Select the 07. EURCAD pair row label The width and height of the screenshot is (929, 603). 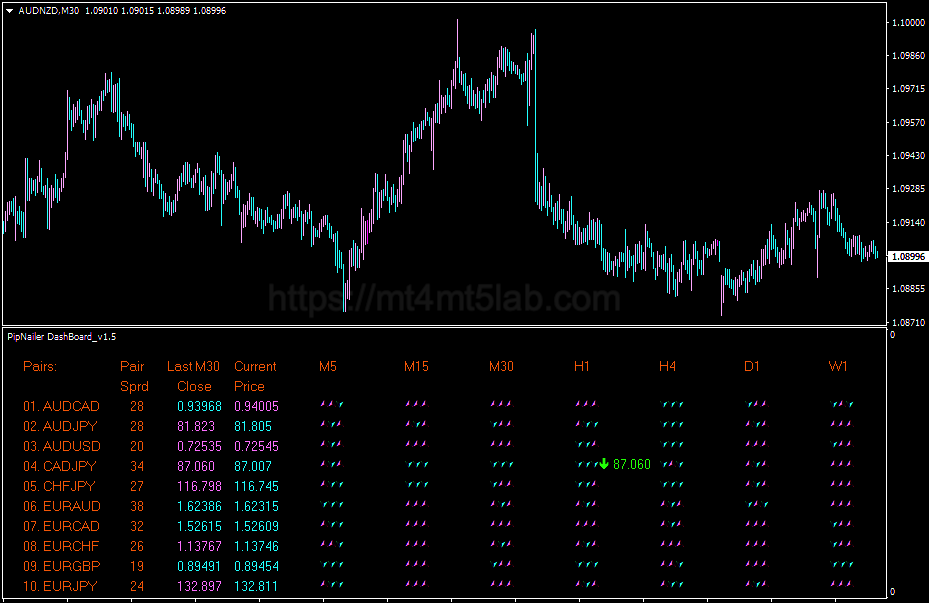coord(61,526)
